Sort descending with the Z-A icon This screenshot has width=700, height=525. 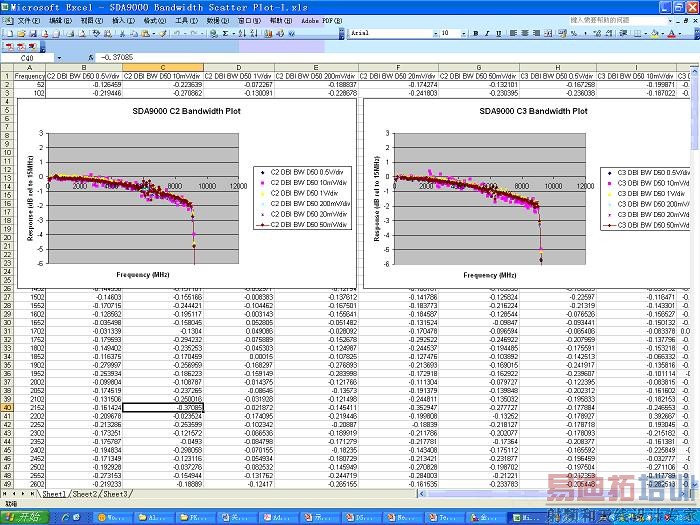[254, 33]
